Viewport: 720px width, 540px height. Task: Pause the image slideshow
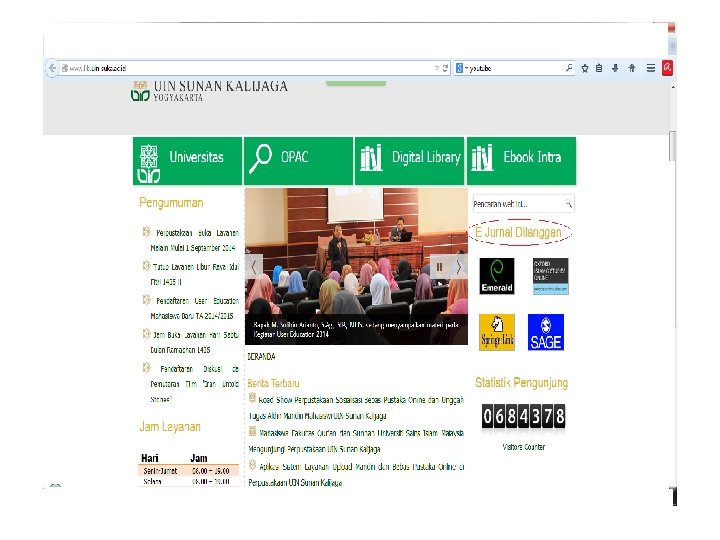[x=439, y=267]
